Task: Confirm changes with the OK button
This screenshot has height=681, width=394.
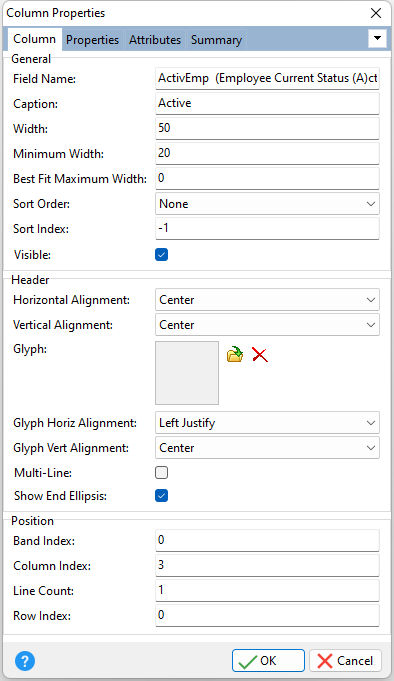Action: [268, 661]
